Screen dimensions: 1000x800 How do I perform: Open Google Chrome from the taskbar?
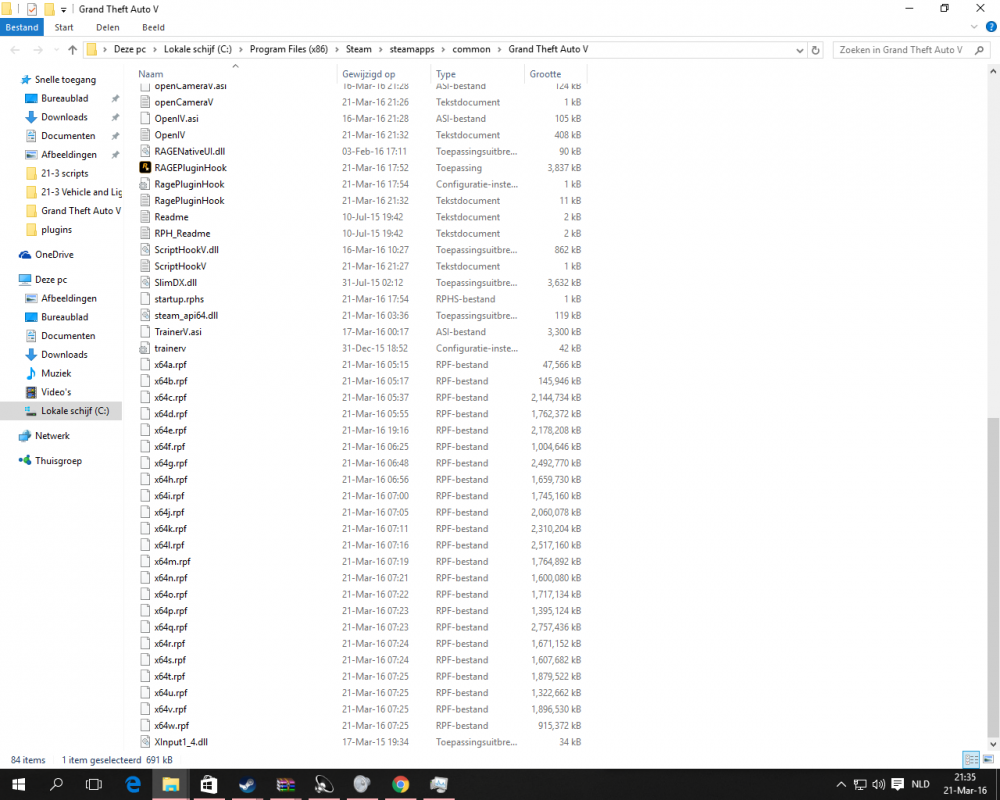401,784
